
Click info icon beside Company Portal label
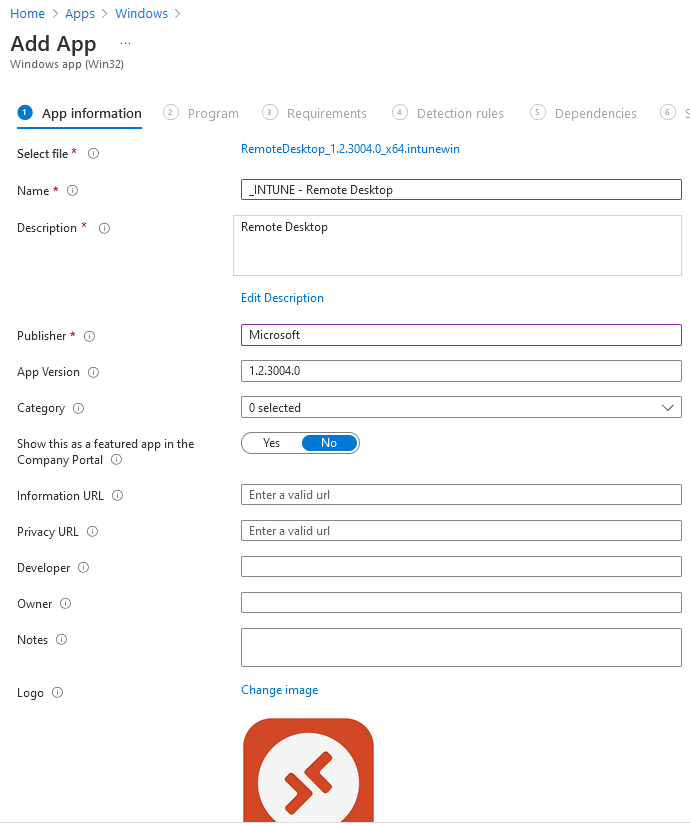pos(117,459)
